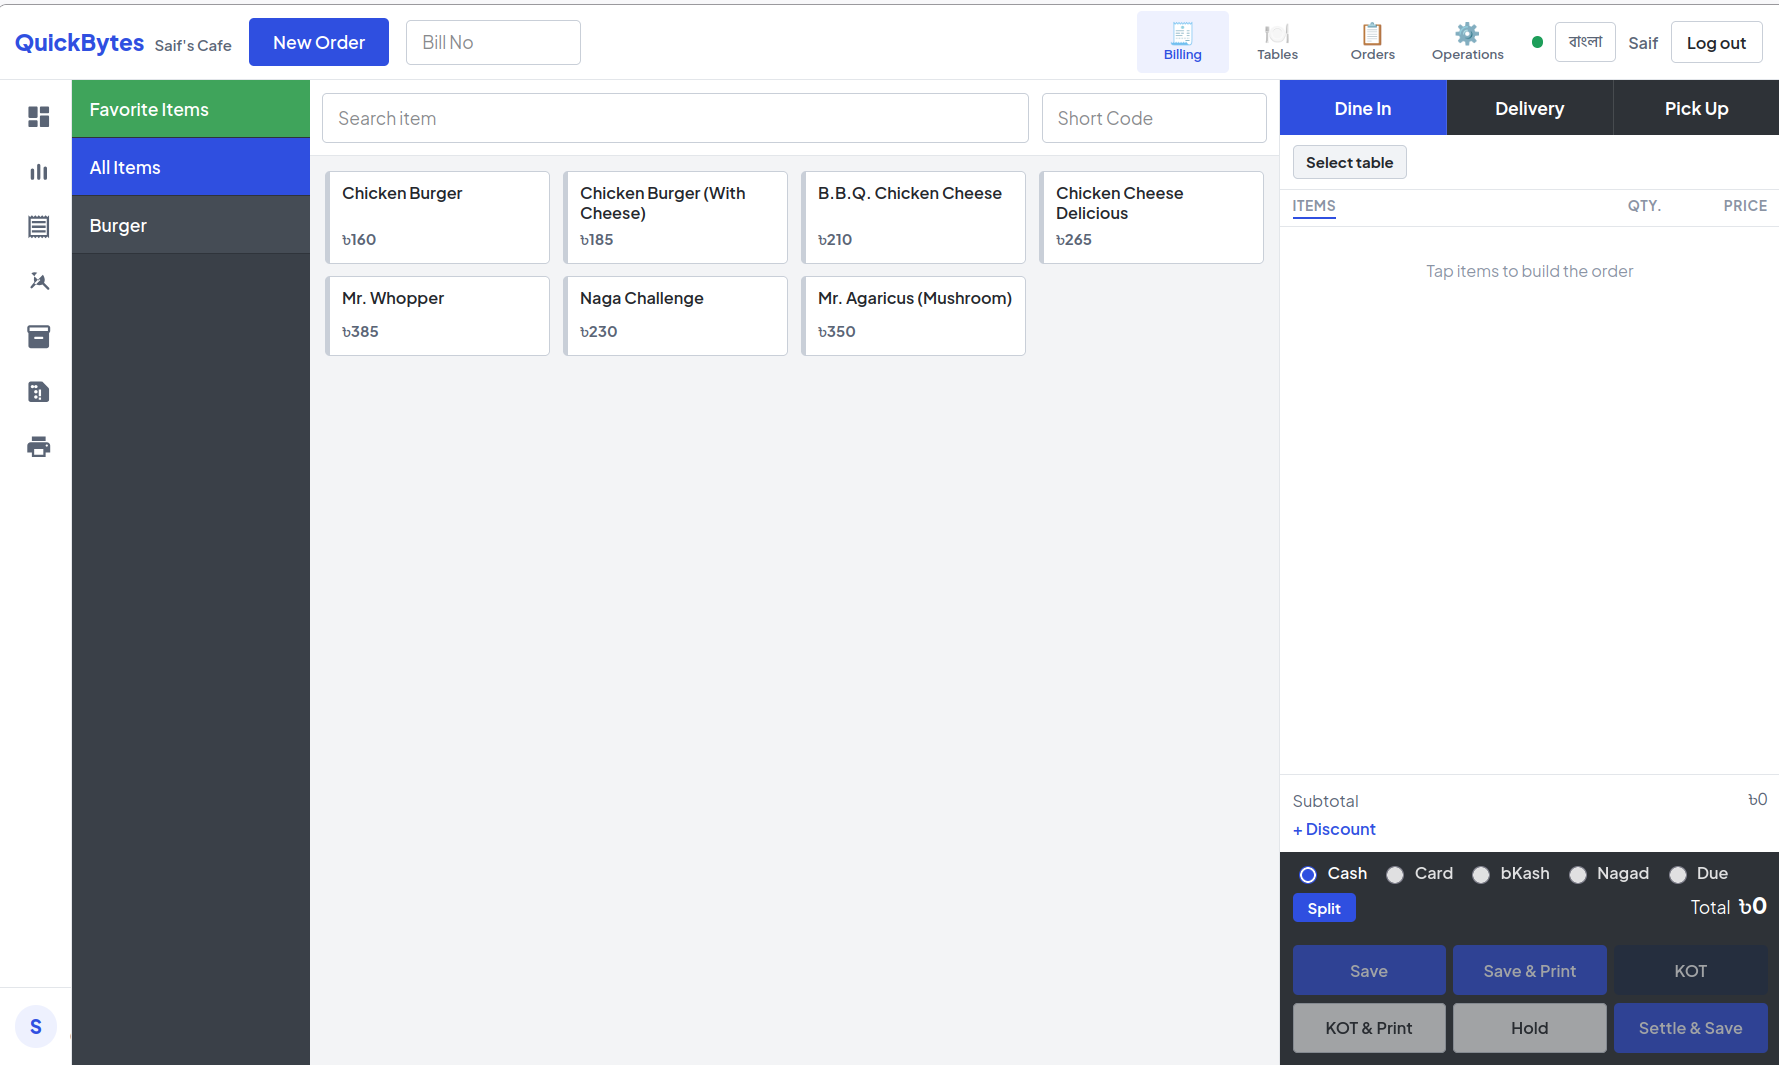The image size is (1779, 1065).
Task: Add Naga Challenge to order
Action: [675, 316]
